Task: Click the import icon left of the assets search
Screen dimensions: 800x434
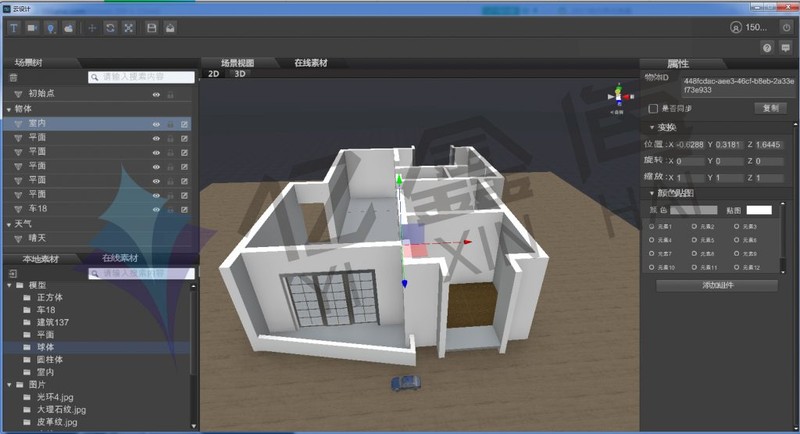Action: point(13,274)
